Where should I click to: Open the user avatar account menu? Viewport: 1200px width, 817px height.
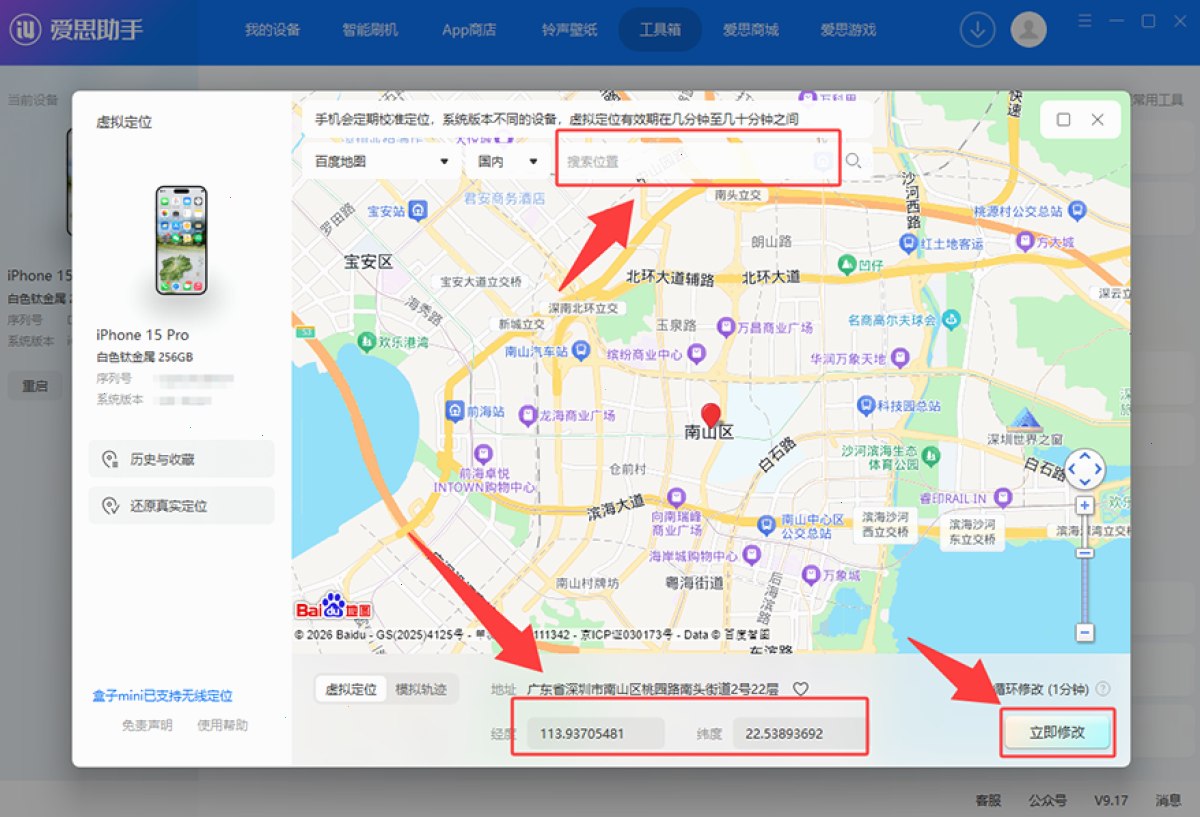tap(1029, 30)
